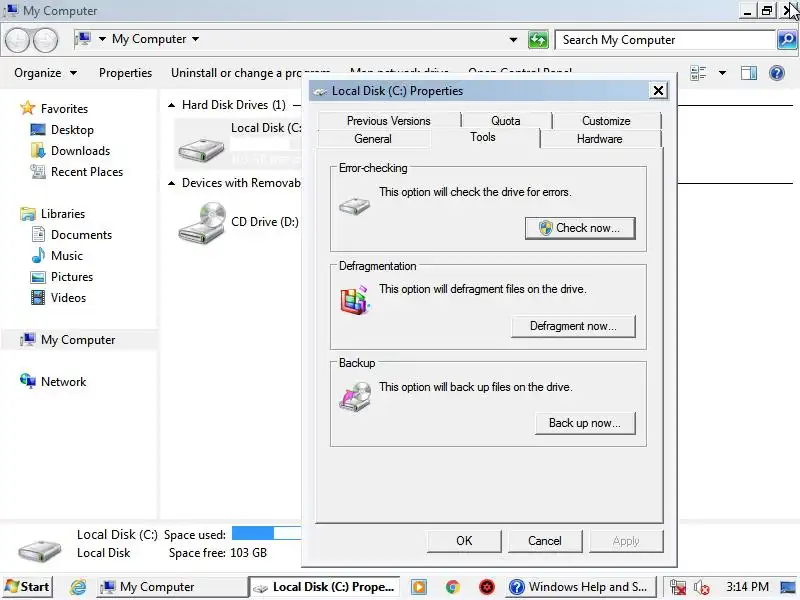Click the Search My Computer field
800x600 pixels.
[x=665, y=40]
